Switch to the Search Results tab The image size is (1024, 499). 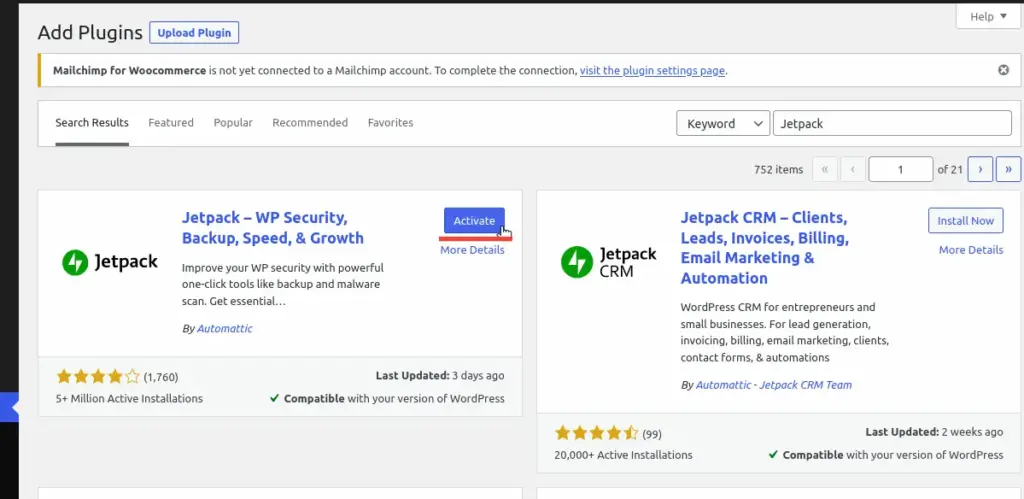[92, 123]
